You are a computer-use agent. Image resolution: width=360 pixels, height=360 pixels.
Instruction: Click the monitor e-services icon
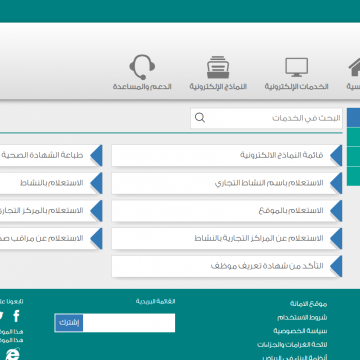(296, 67)
